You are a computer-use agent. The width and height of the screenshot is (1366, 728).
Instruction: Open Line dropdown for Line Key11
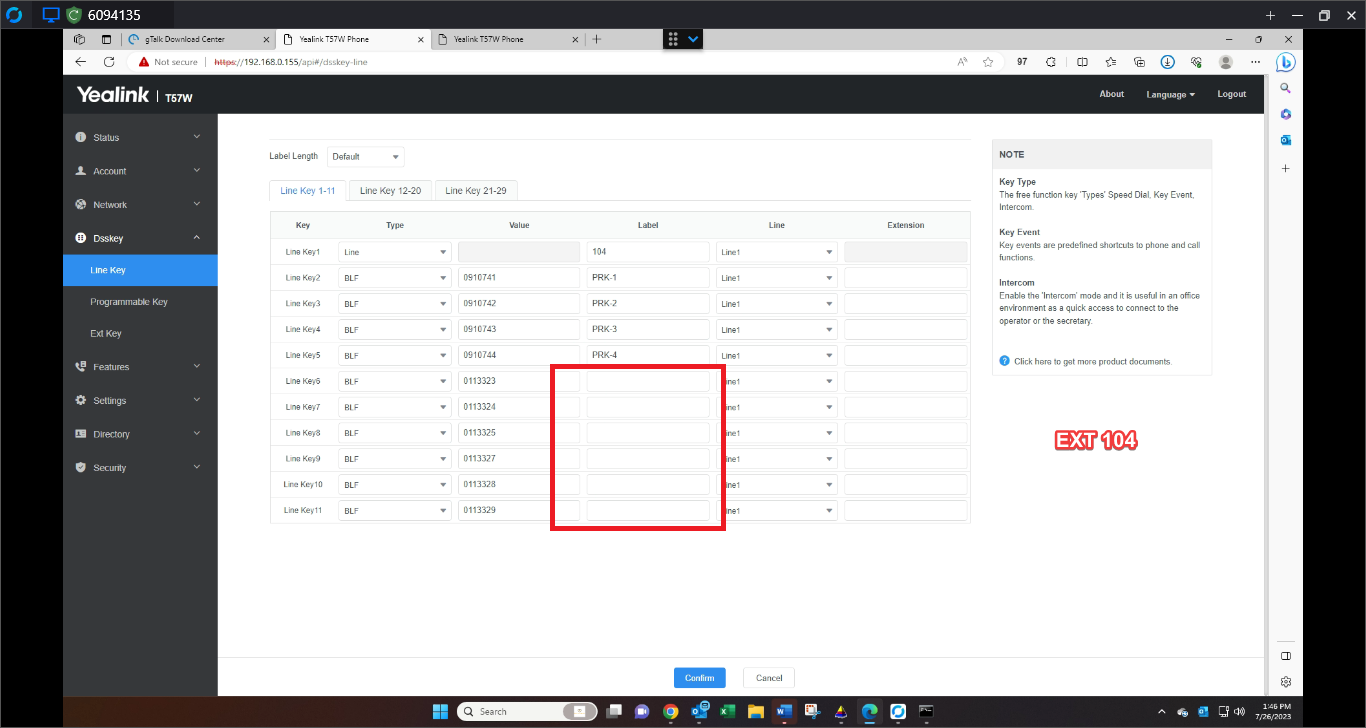point(776,510)
